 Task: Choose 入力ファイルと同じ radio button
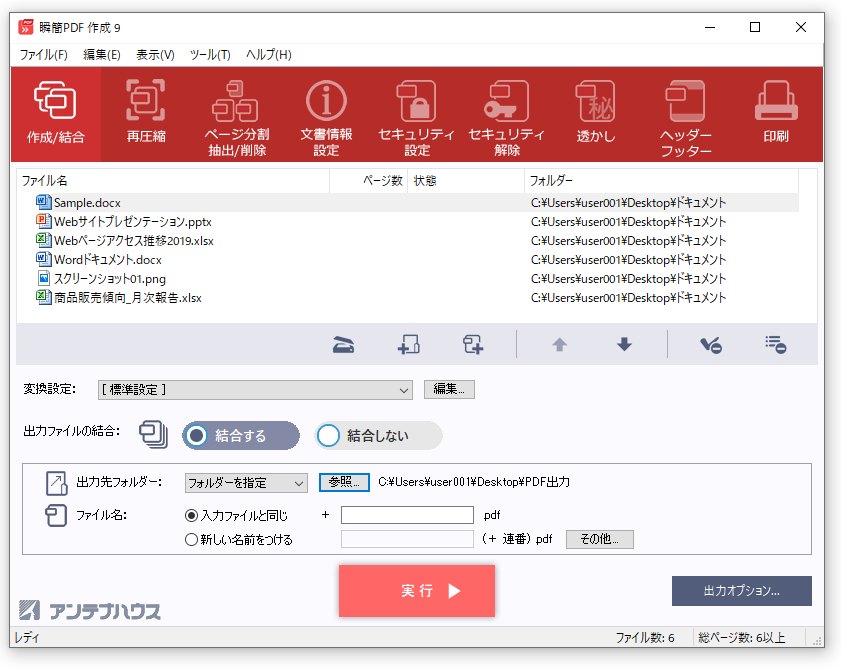[236, 516]
